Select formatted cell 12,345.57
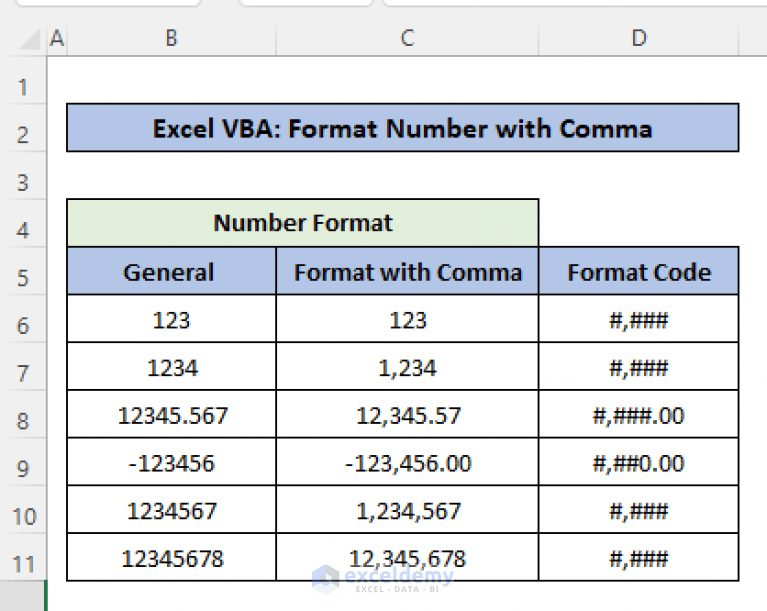The image size is (767, 611). click(x=407, y=414)
